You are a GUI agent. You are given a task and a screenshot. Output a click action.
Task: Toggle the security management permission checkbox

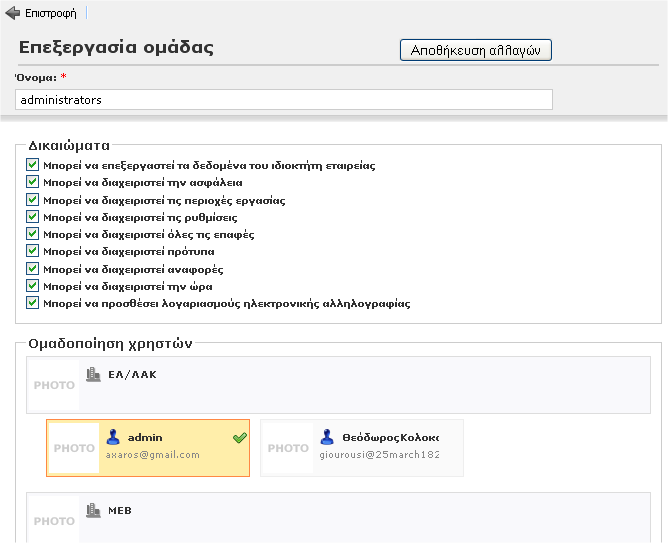click(34, 183)
